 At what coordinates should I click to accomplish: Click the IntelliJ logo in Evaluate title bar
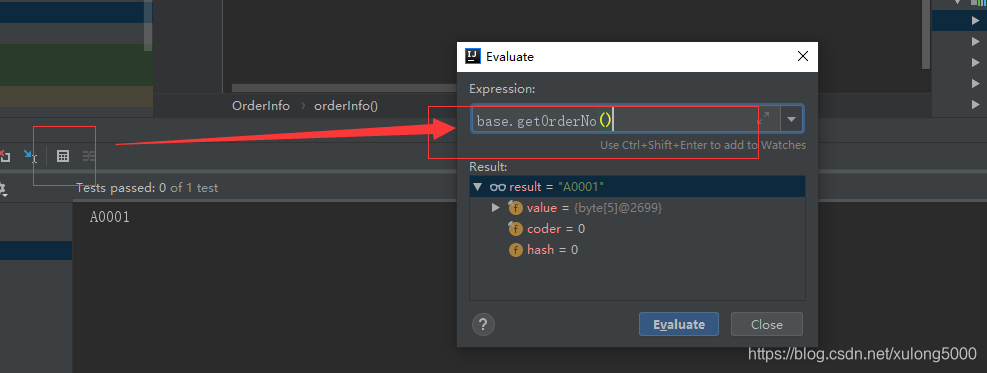(x=473, y=56)
